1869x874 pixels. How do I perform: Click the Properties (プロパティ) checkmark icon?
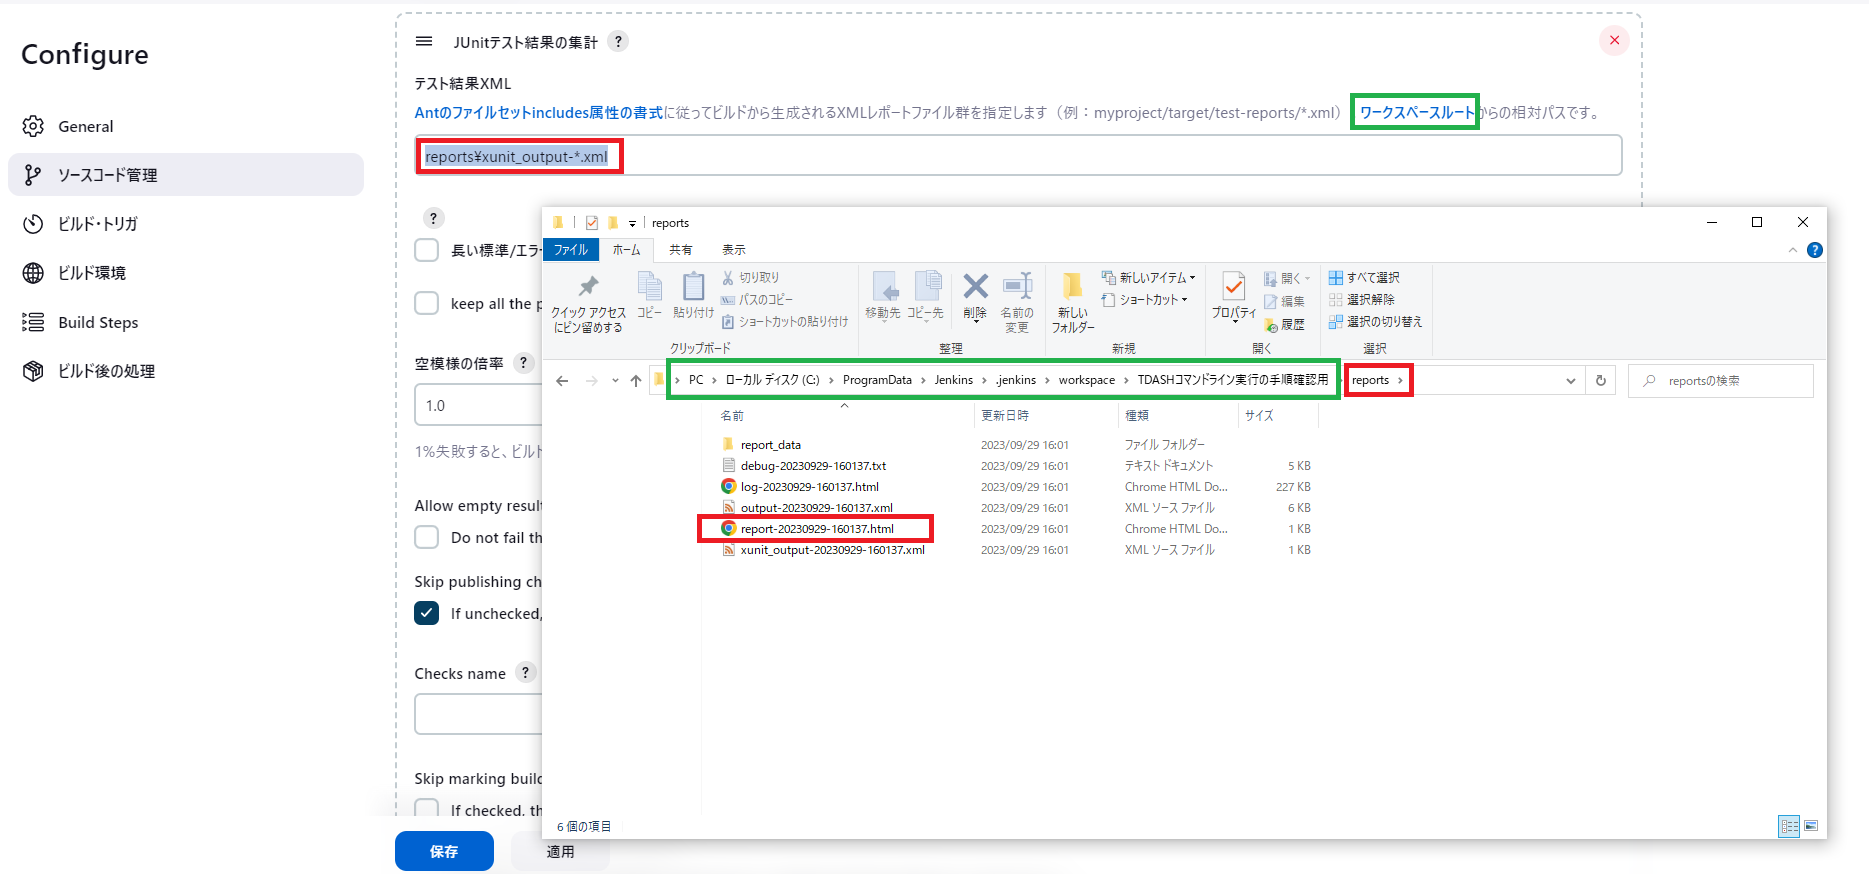[x=1234, y=288]
